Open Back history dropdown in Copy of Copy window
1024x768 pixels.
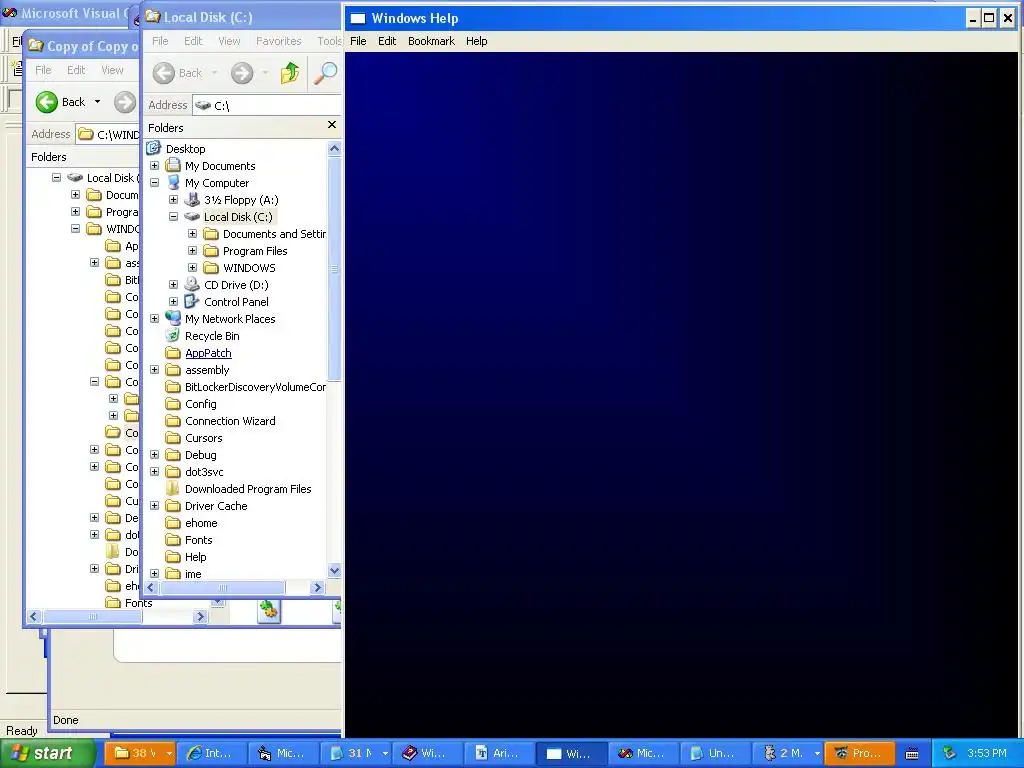(x=97, y=102)
